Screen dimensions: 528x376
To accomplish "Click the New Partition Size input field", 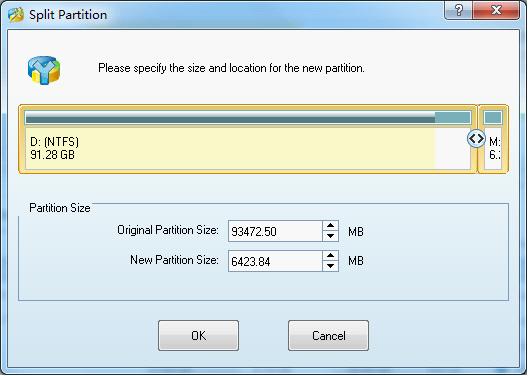I will pos(275,261).
